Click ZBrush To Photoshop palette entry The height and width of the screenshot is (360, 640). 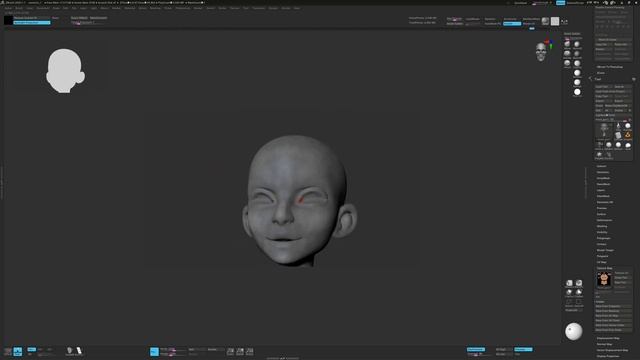pos(609,67)
